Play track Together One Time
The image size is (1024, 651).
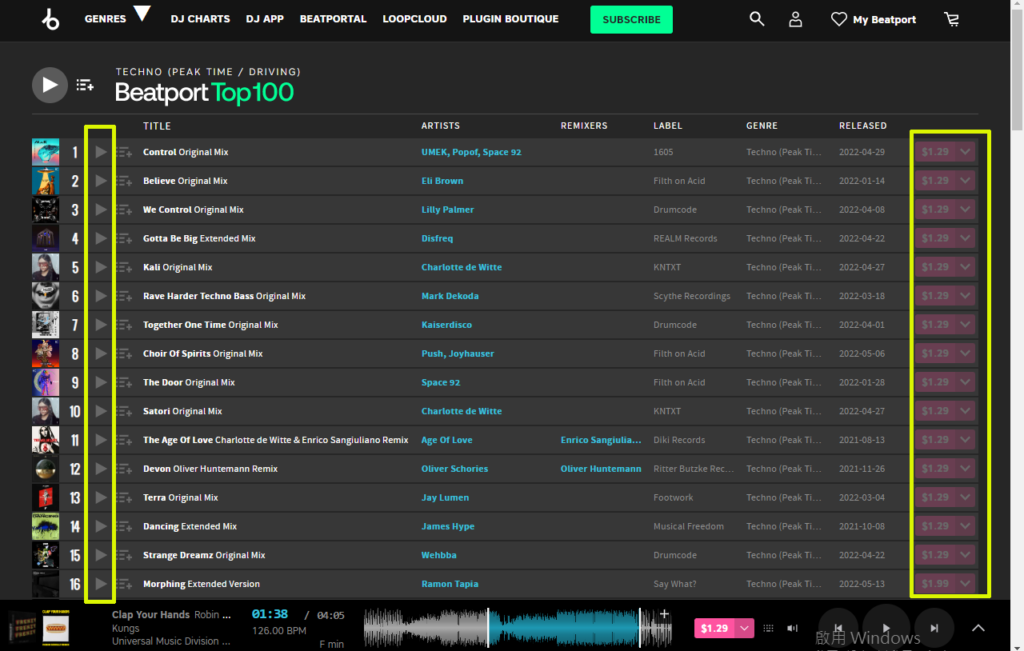pos(101,325)
